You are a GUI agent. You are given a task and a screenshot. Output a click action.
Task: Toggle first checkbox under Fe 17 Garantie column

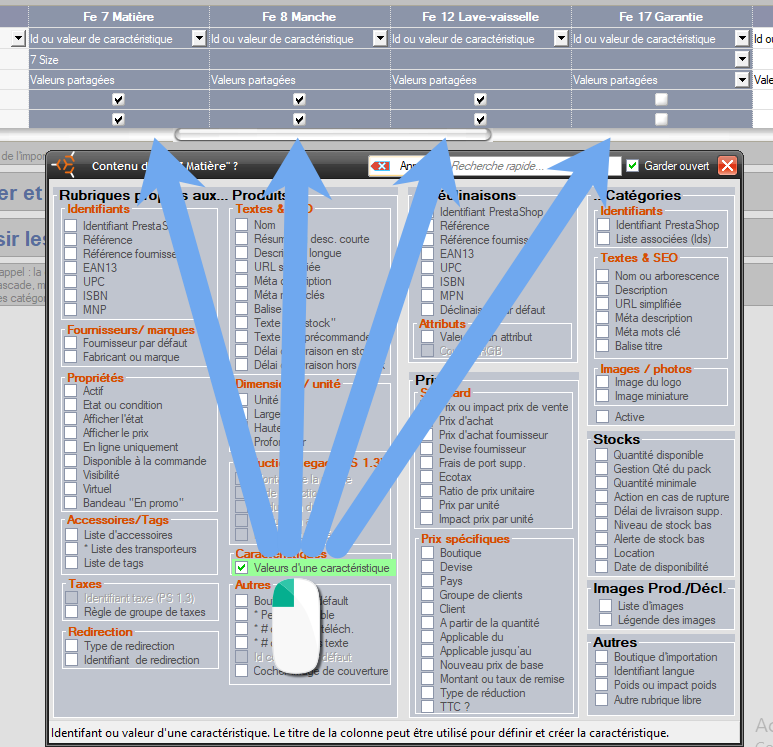[x=660, y=100]
